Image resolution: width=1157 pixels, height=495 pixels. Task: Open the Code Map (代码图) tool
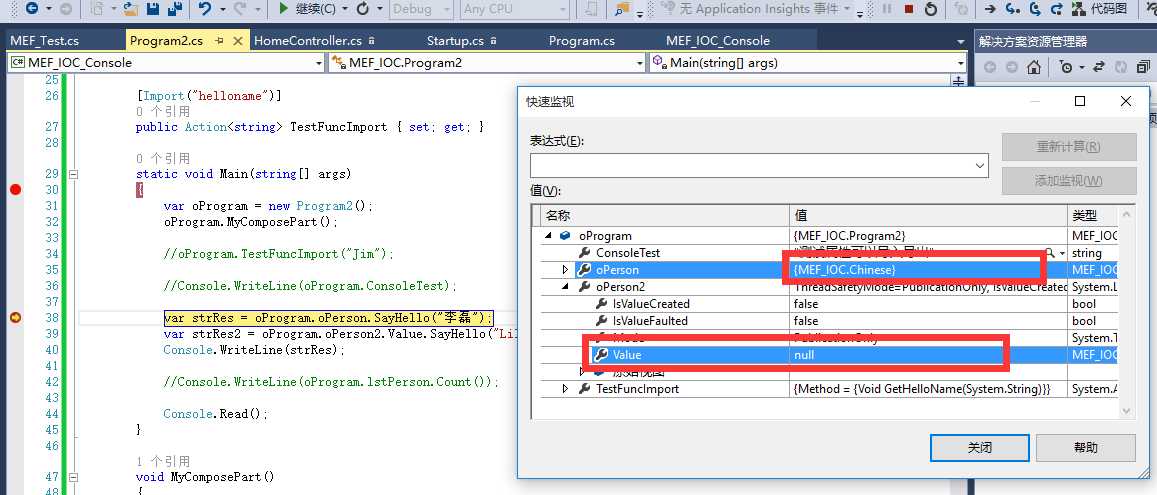coord(1099,9)
